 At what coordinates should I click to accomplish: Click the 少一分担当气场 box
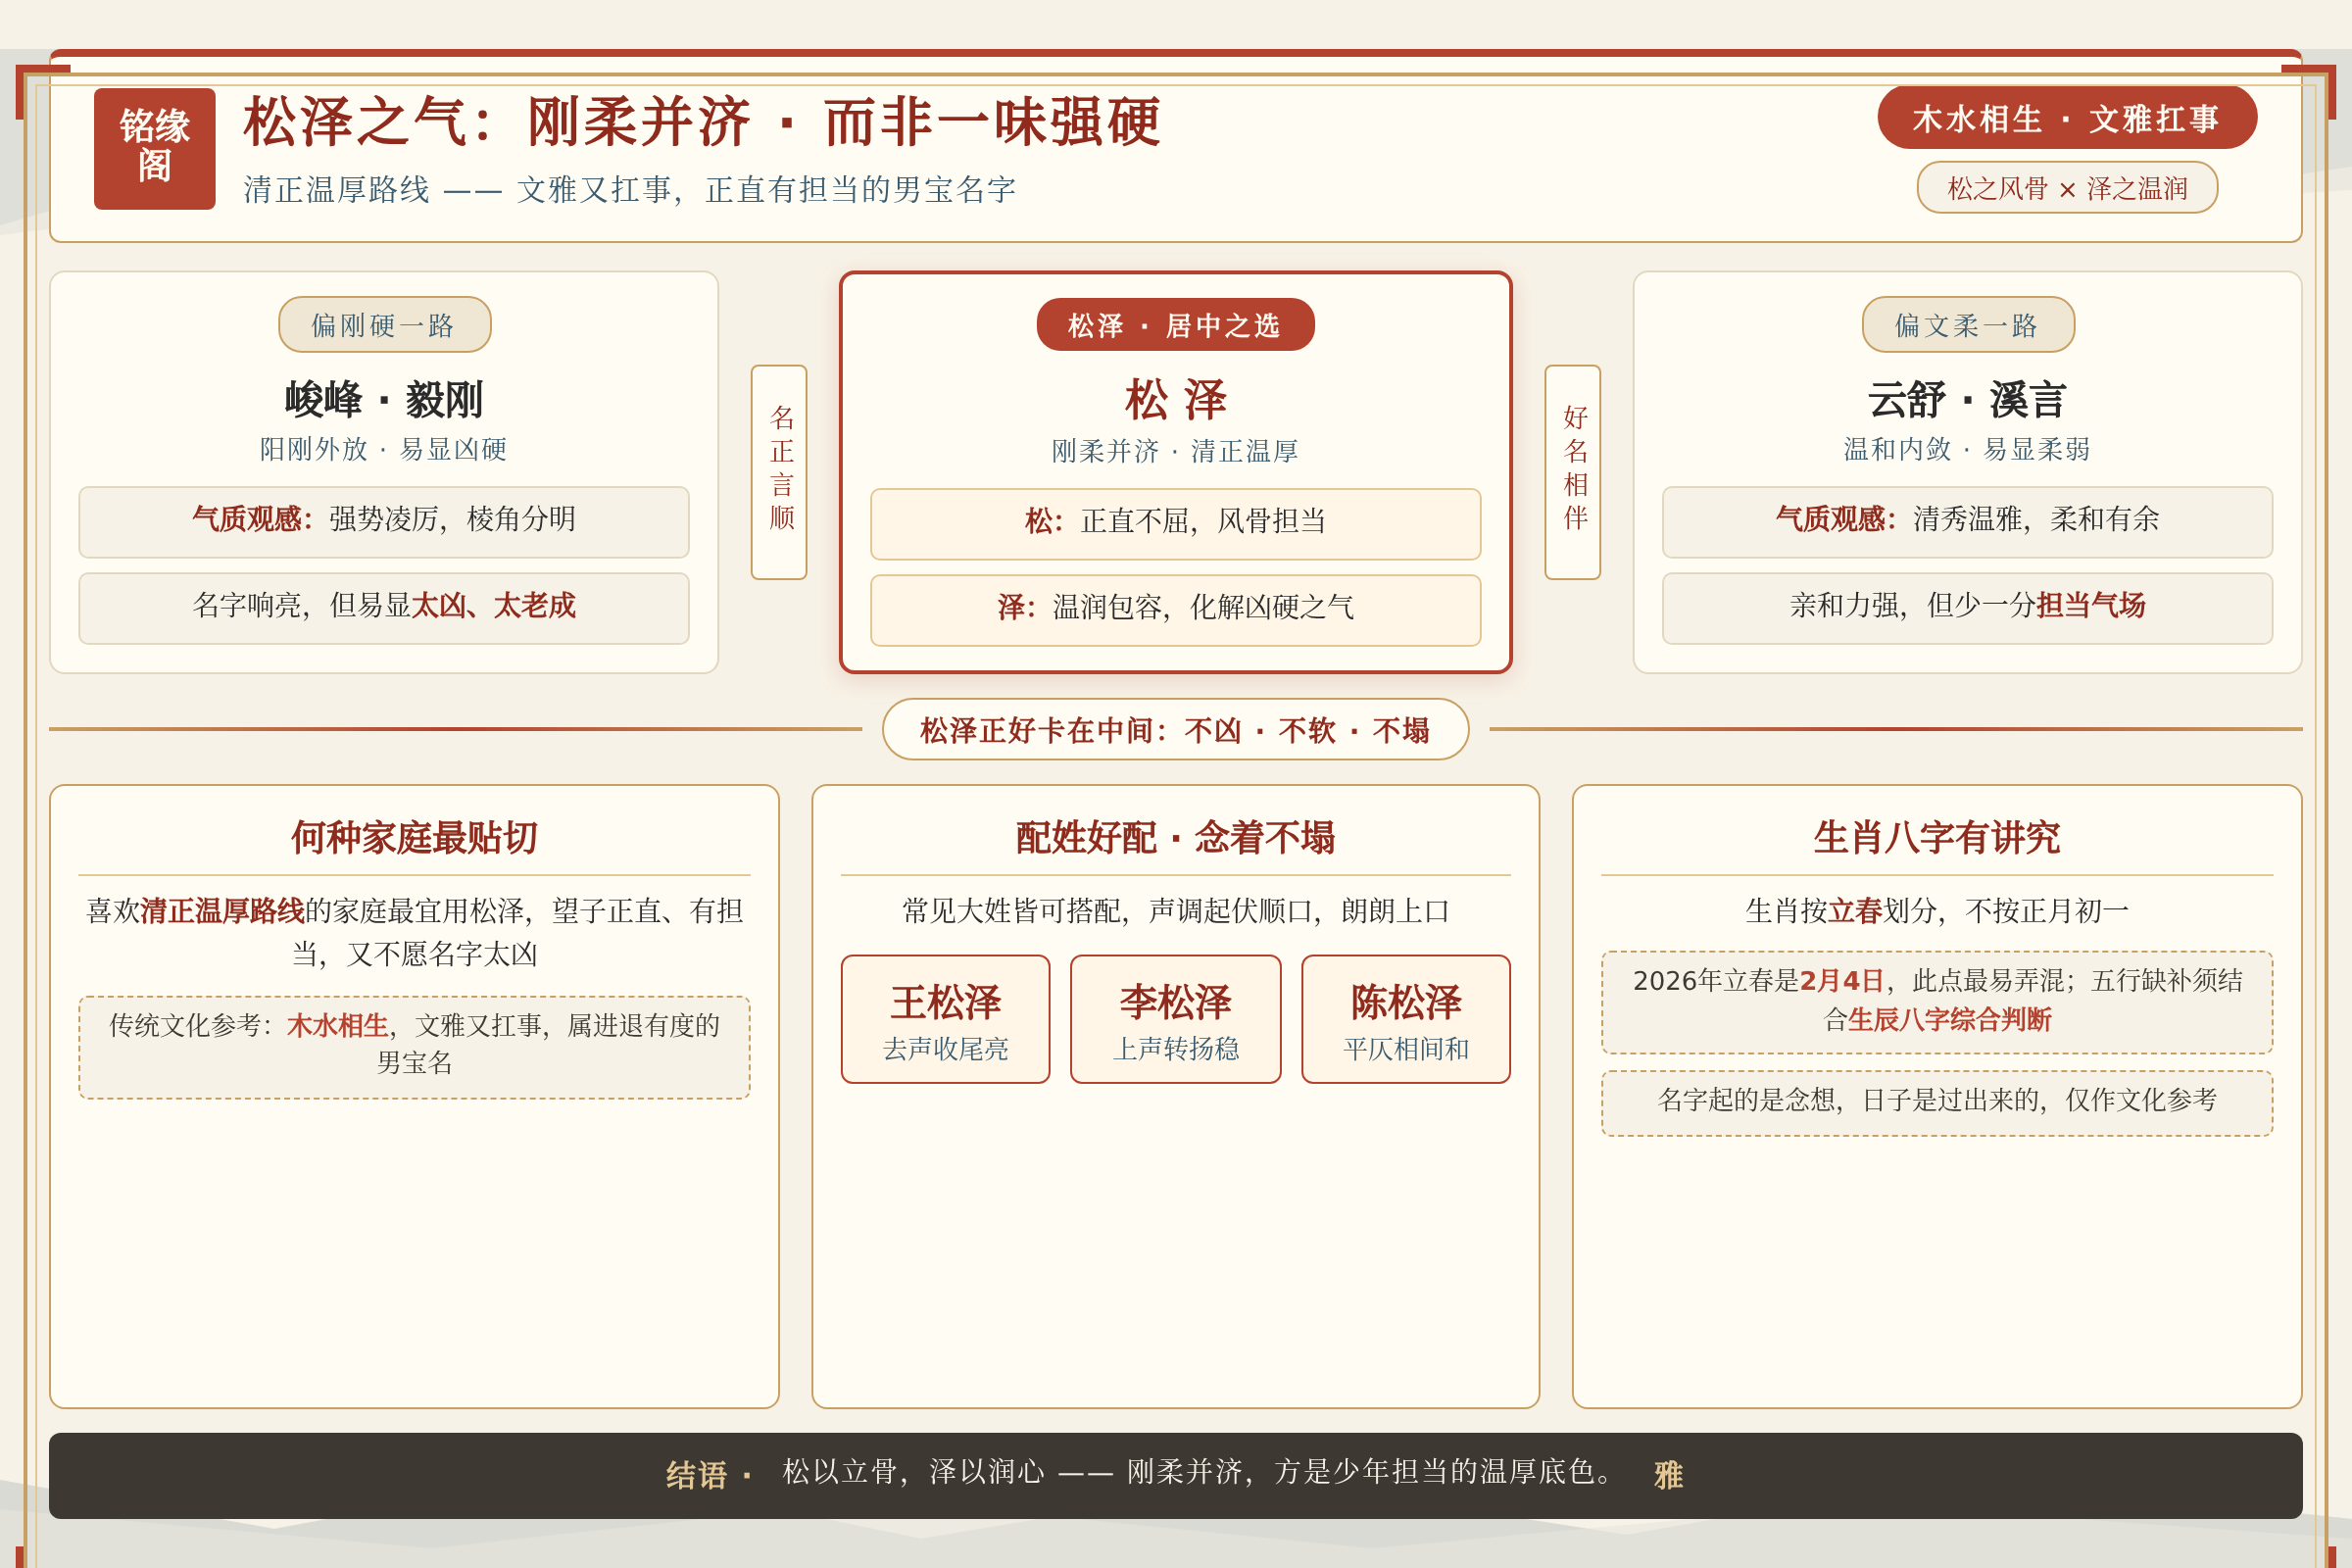(x=1967, y=607)
